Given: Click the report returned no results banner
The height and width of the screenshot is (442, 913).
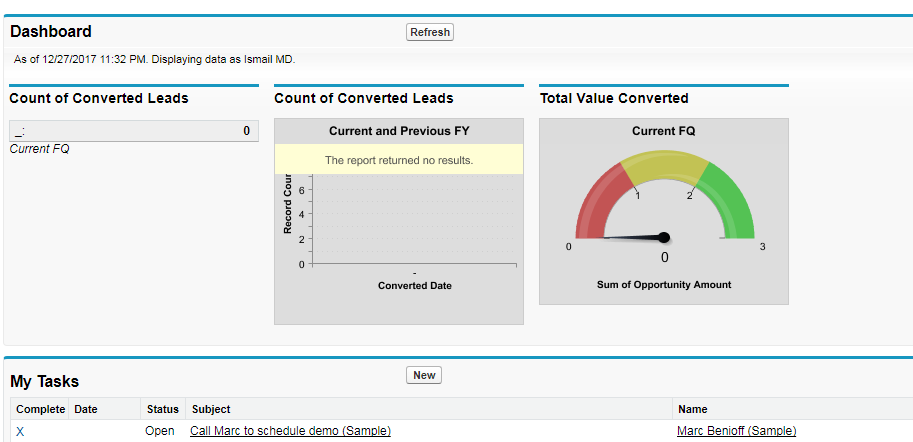Looking at the screenshot, I should pos(399,160).
